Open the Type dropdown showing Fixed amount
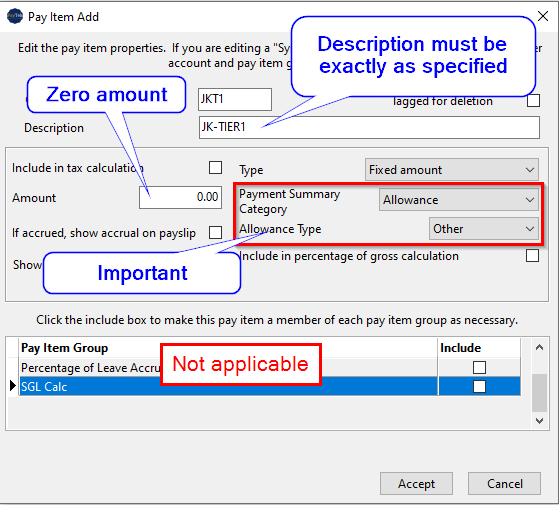559x505 pixels. point(452,170)
